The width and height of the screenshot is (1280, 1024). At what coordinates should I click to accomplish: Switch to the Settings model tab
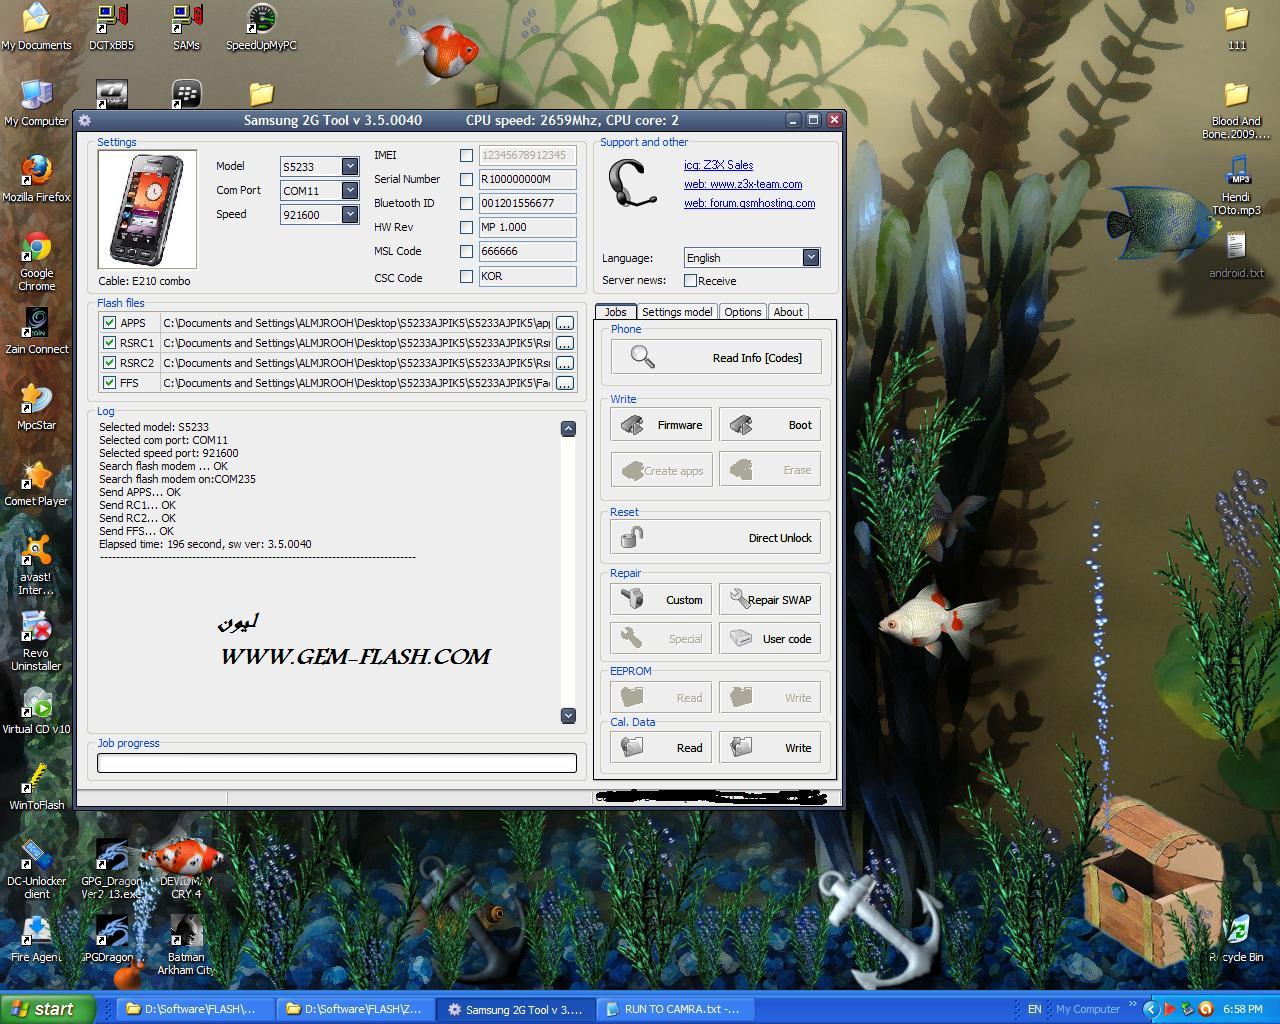[677, 312]
